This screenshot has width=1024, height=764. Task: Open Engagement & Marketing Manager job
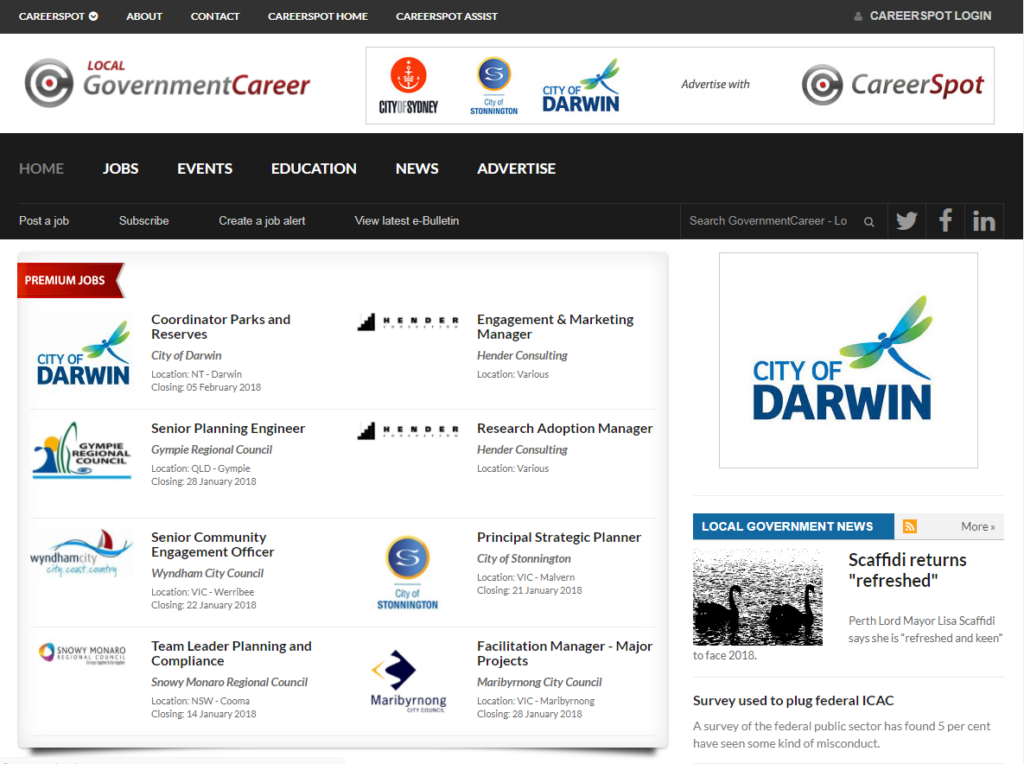pyautogui.click(x=555, y=326)
